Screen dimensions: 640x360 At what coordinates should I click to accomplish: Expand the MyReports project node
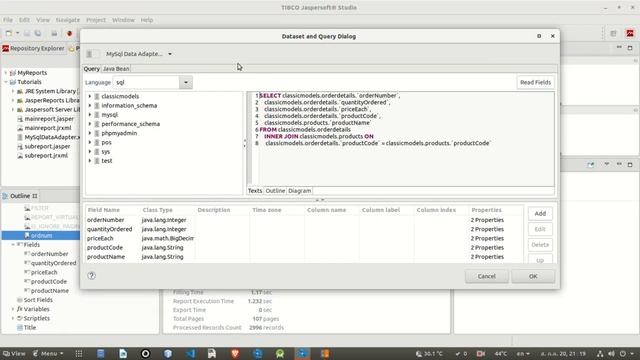tap(6, 73)
